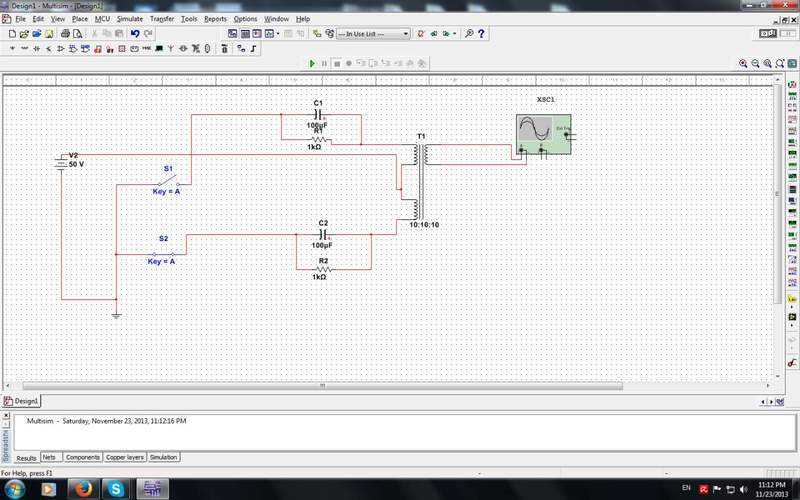Open the Transfer menu

pyautogui.click(x=161, y=19)
